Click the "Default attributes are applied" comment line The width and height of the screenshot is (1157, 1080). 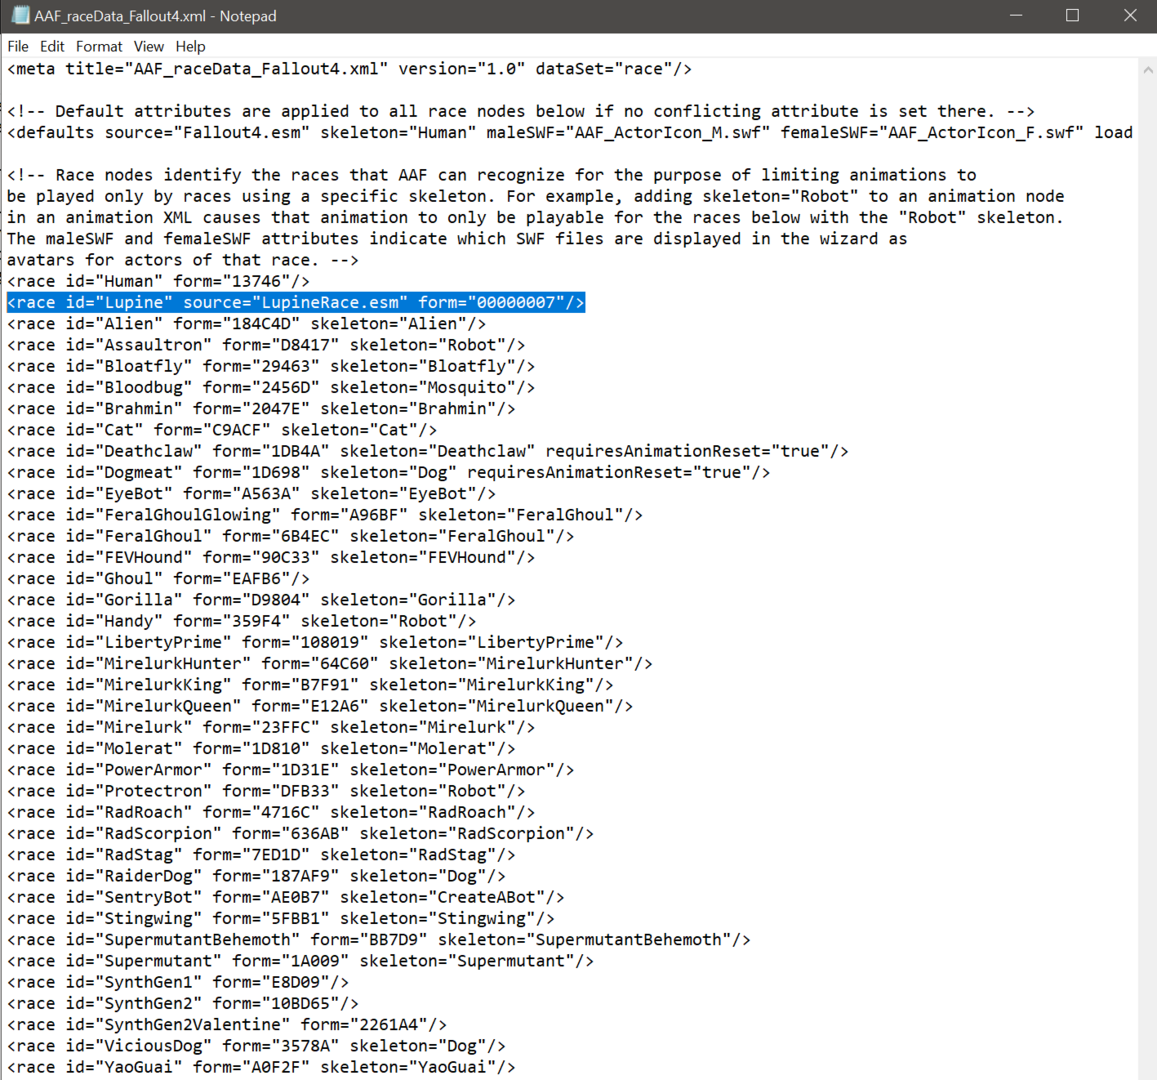pyautogui.click(x=521, y=111)
